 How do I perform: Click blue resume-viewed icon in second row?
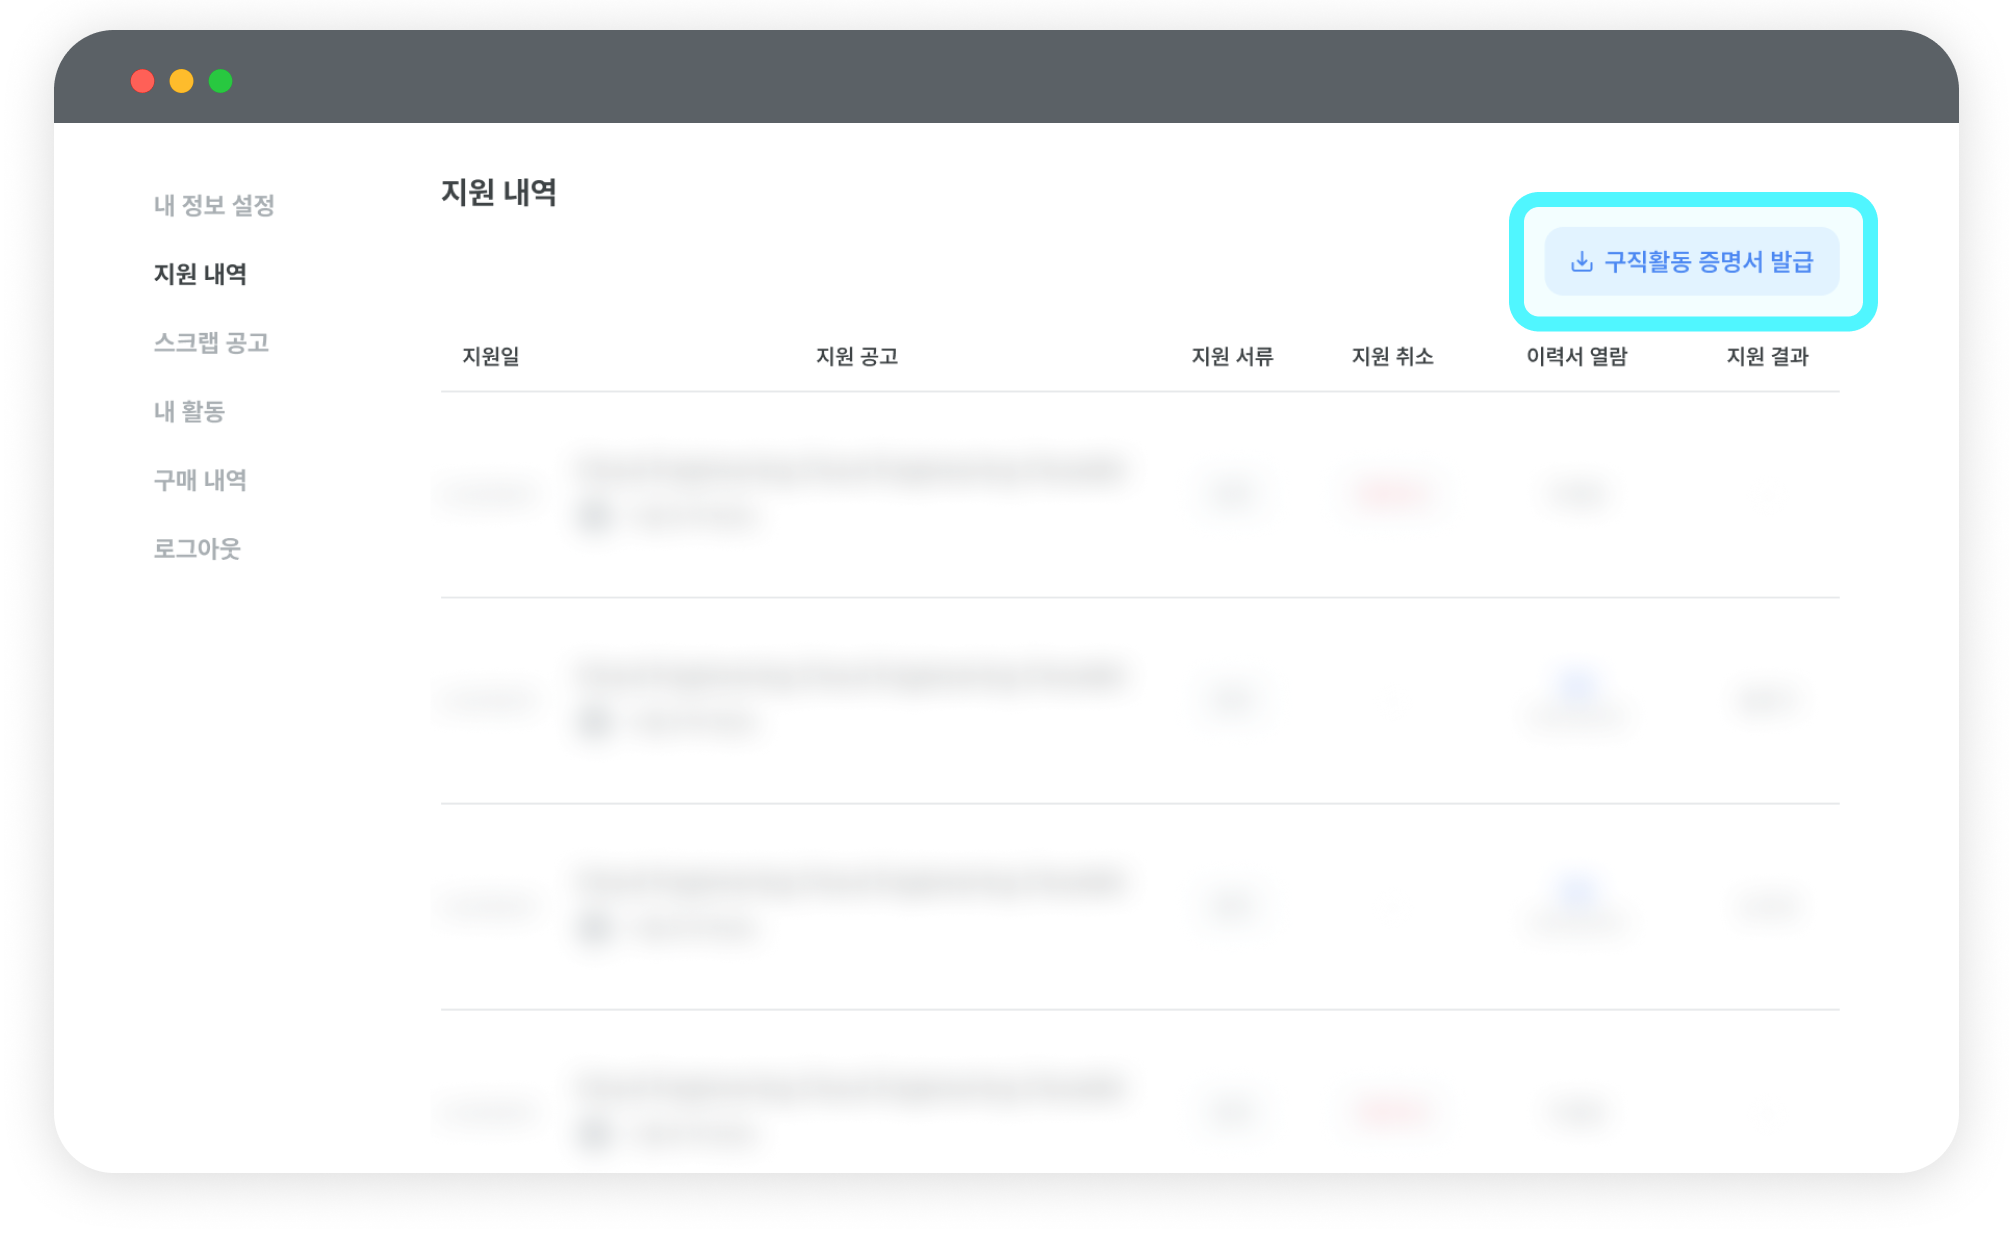click(1576, 686)
